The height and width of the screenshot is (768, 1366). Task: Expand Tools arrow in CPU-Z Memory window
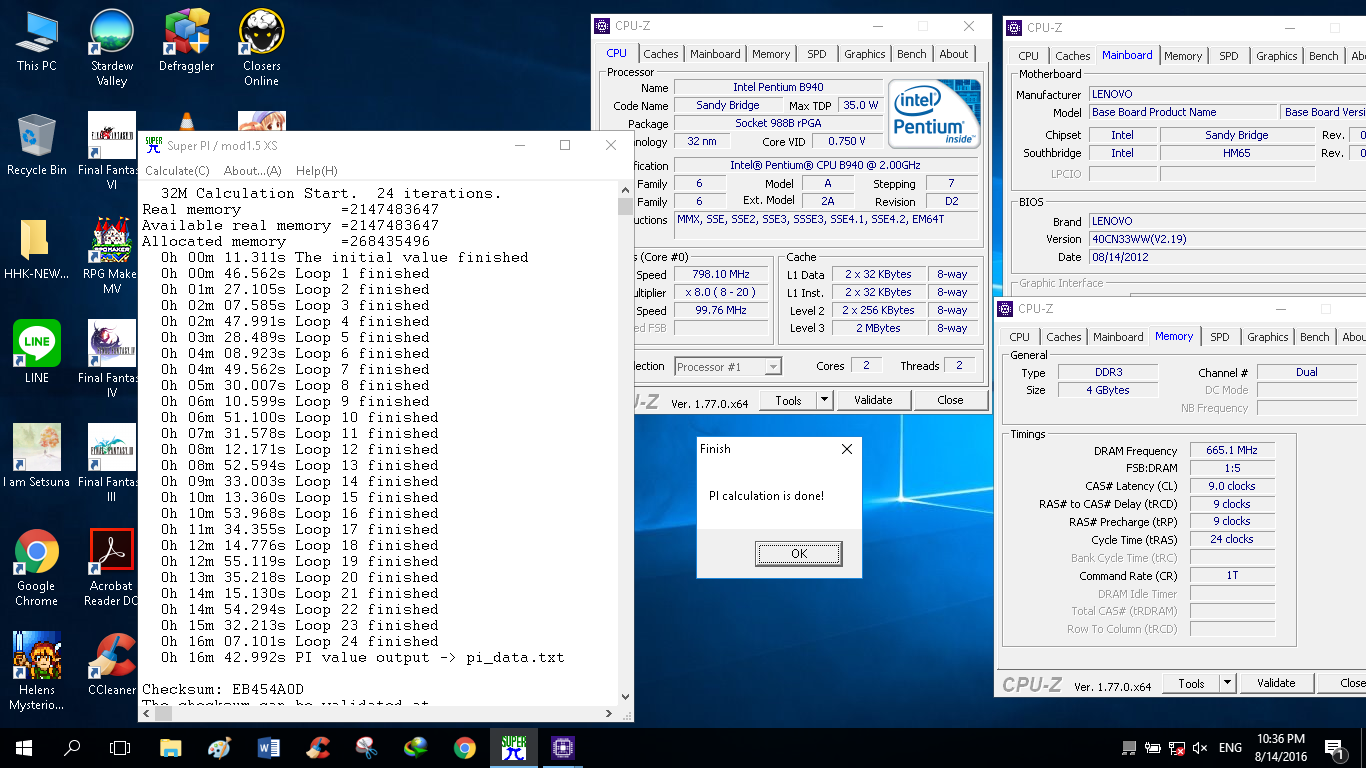tap(1228, 683)
